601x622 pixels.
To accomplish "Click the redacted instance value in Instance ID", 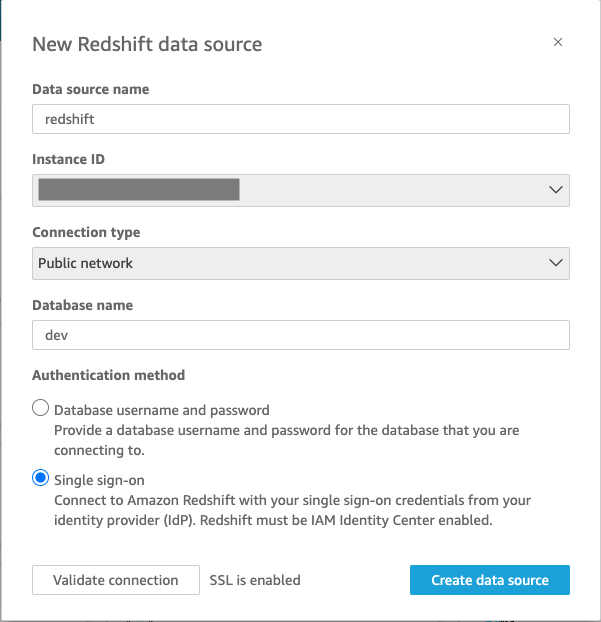I will point(138,190).
